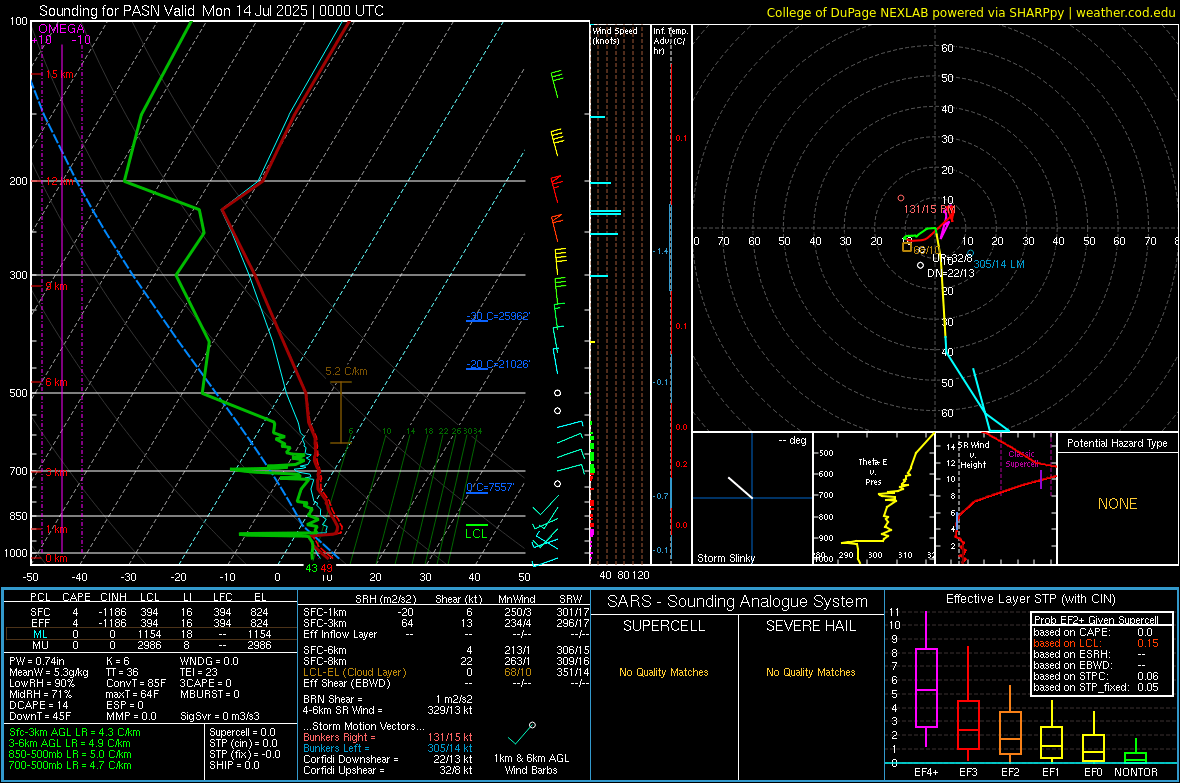Click the Effective Layer STP (with CIN) title
The image size is (1180, 783).
point(1030,599)
